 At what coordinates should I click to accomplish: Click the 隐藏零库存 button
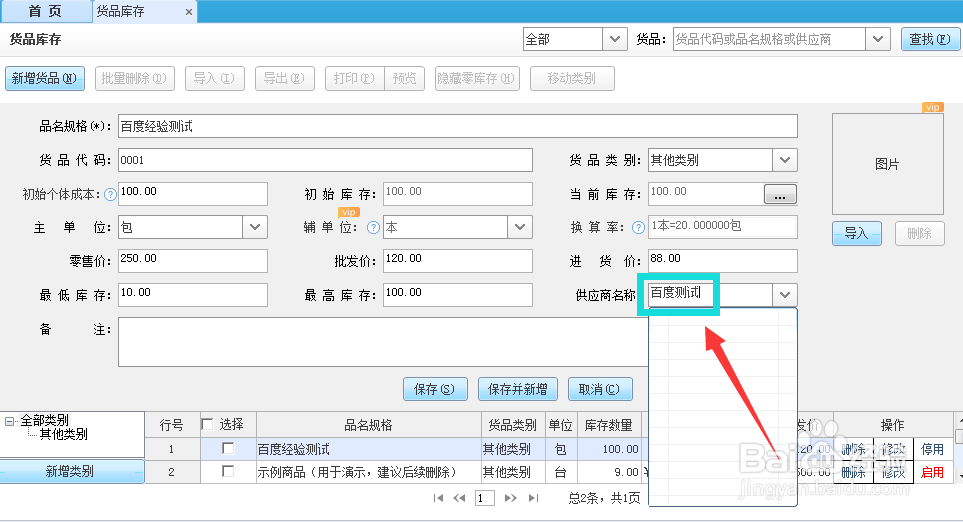477,79
